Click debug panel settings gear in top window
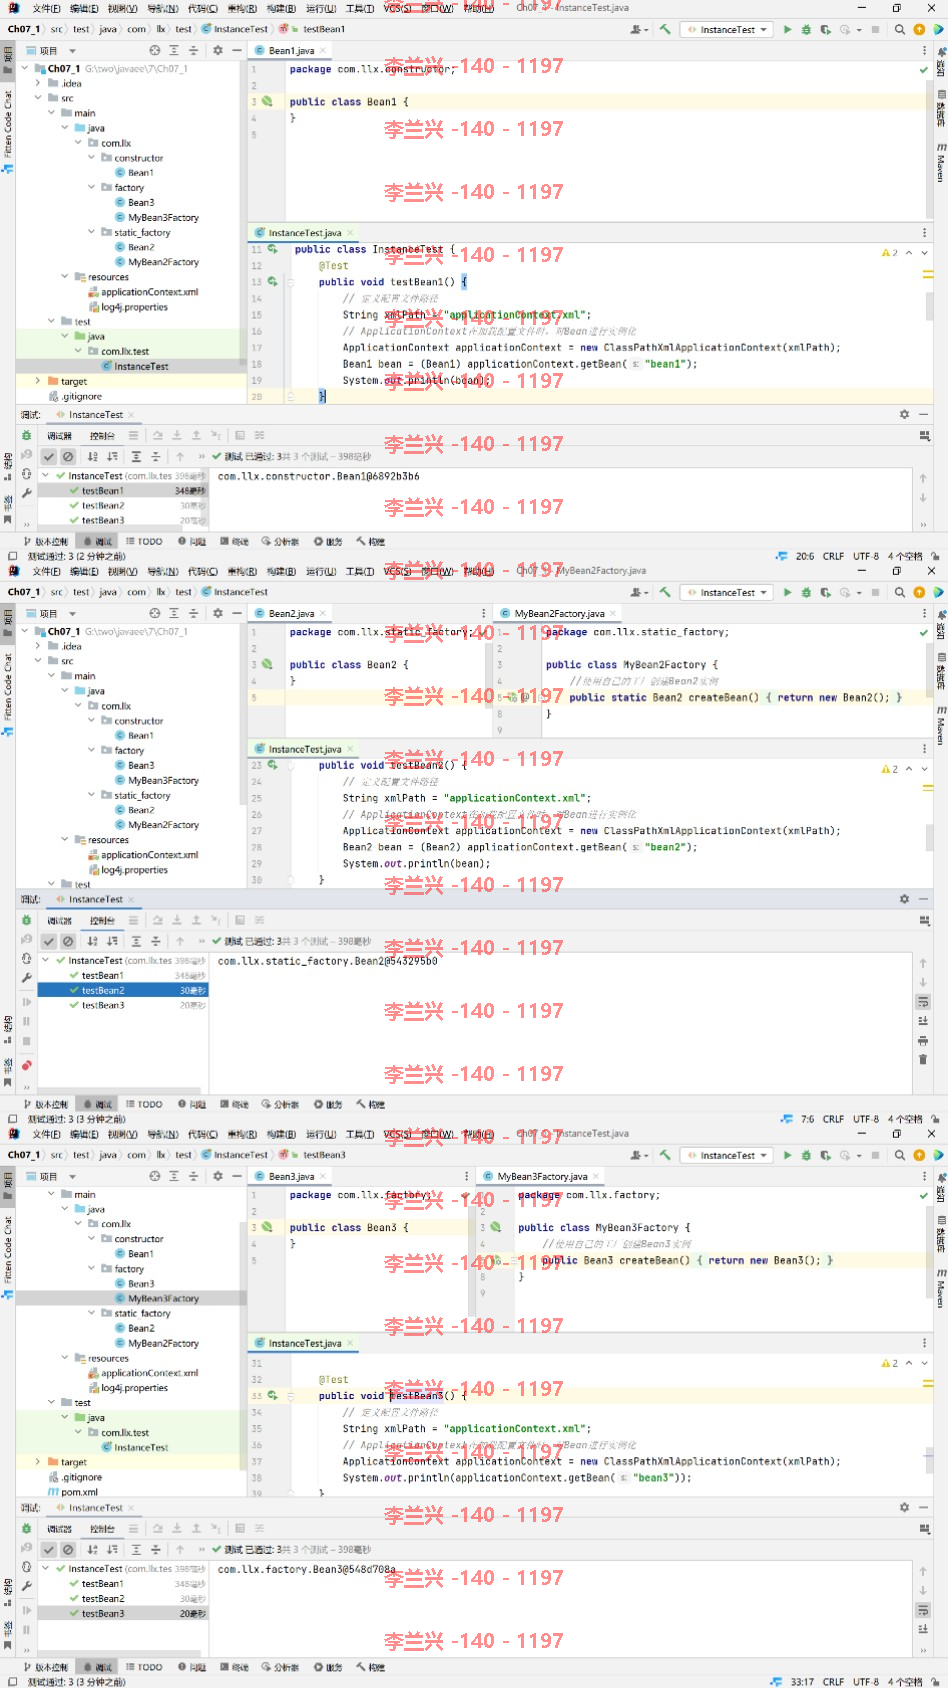This screenshot has height=1688, width=948. point(904,414)
